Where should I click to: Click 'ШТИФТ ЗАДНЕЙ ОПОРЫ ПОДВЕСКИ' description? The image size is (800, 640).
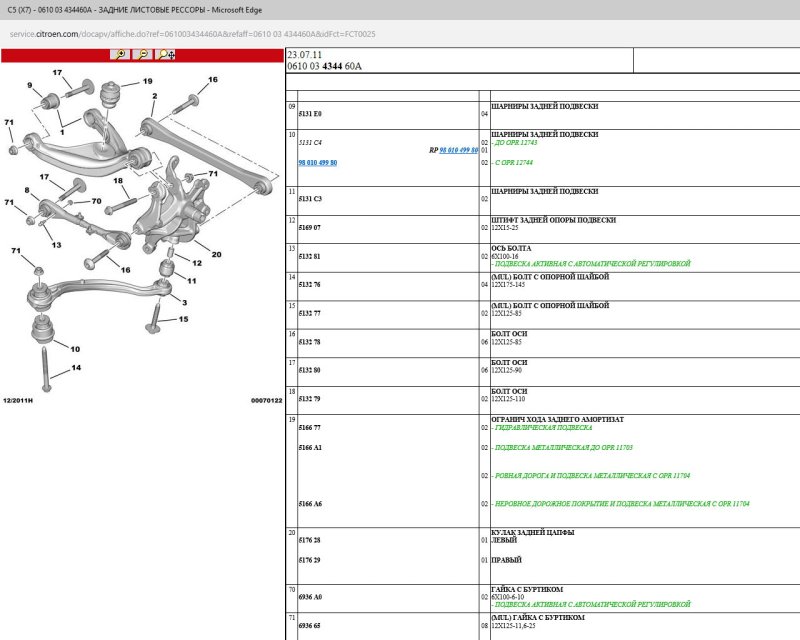click(554, 220)
